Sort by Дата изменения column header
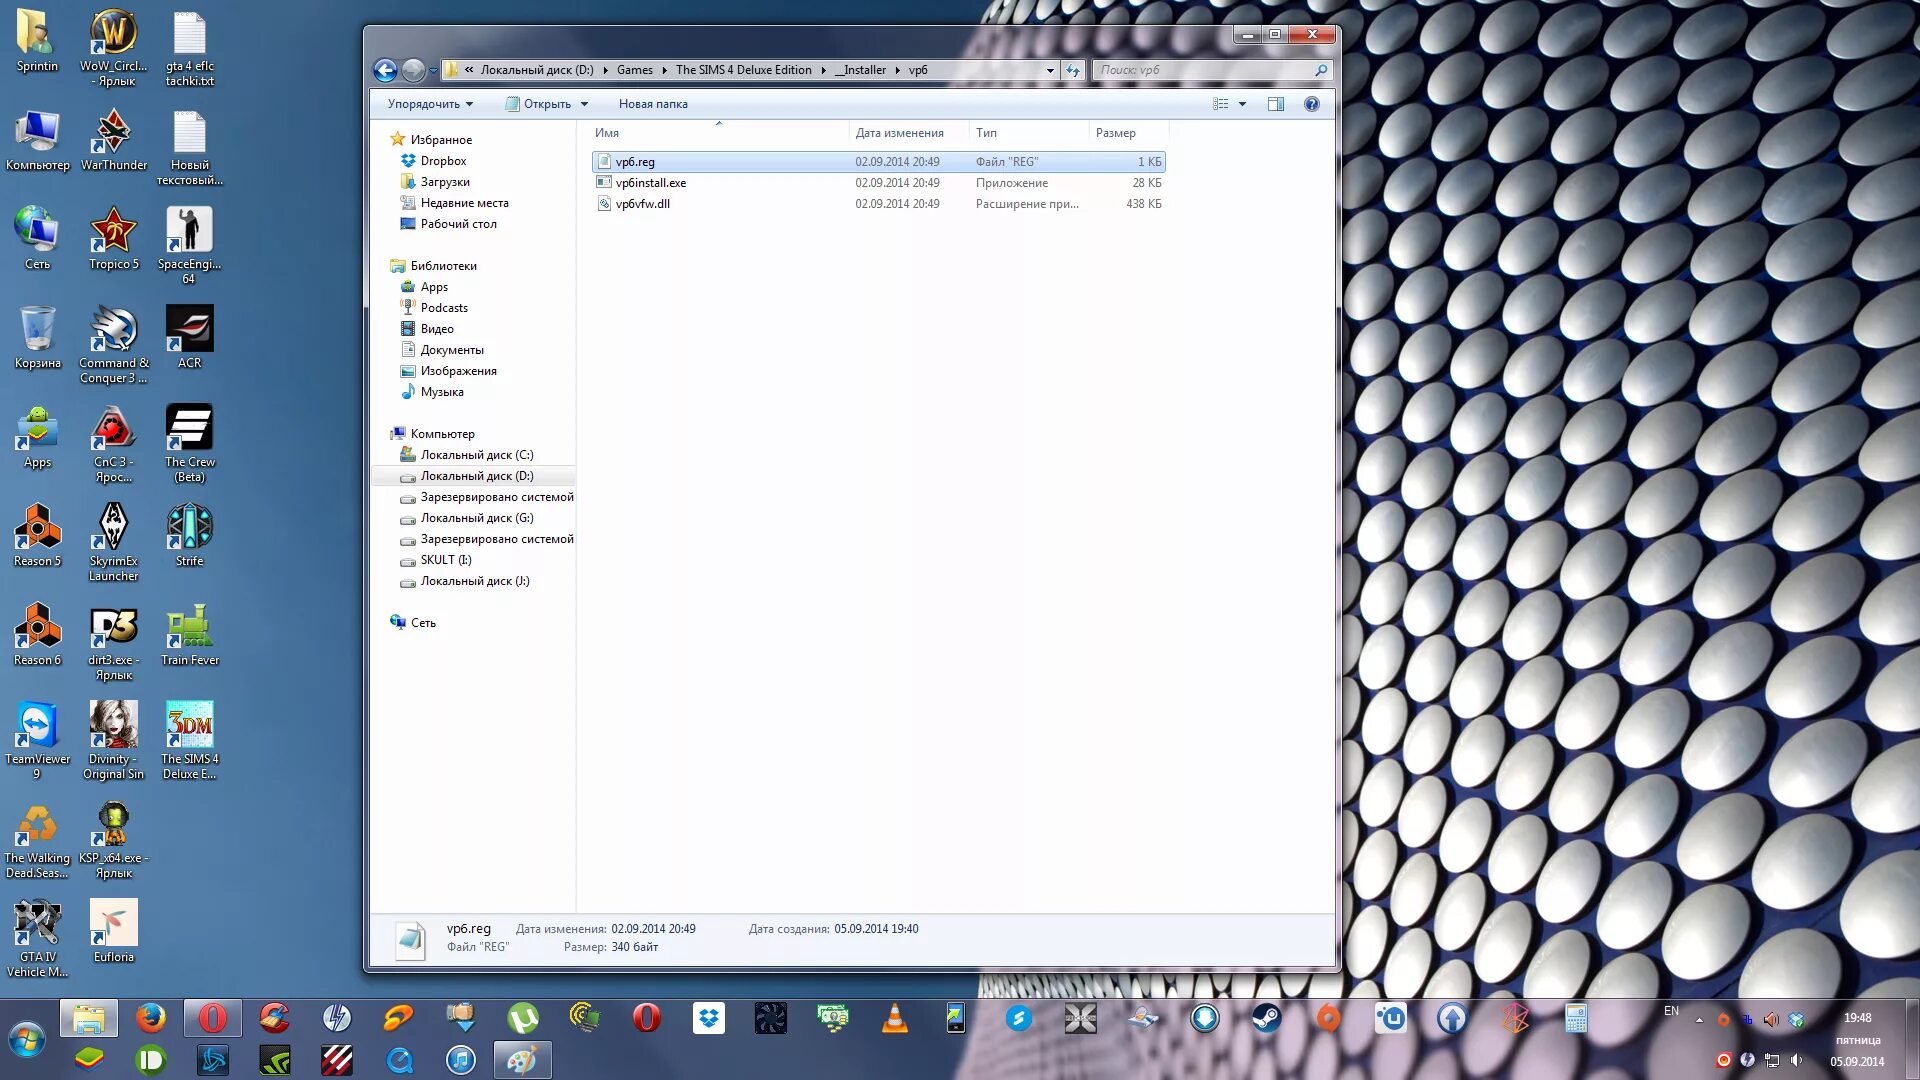 click(x=899, y=133)
